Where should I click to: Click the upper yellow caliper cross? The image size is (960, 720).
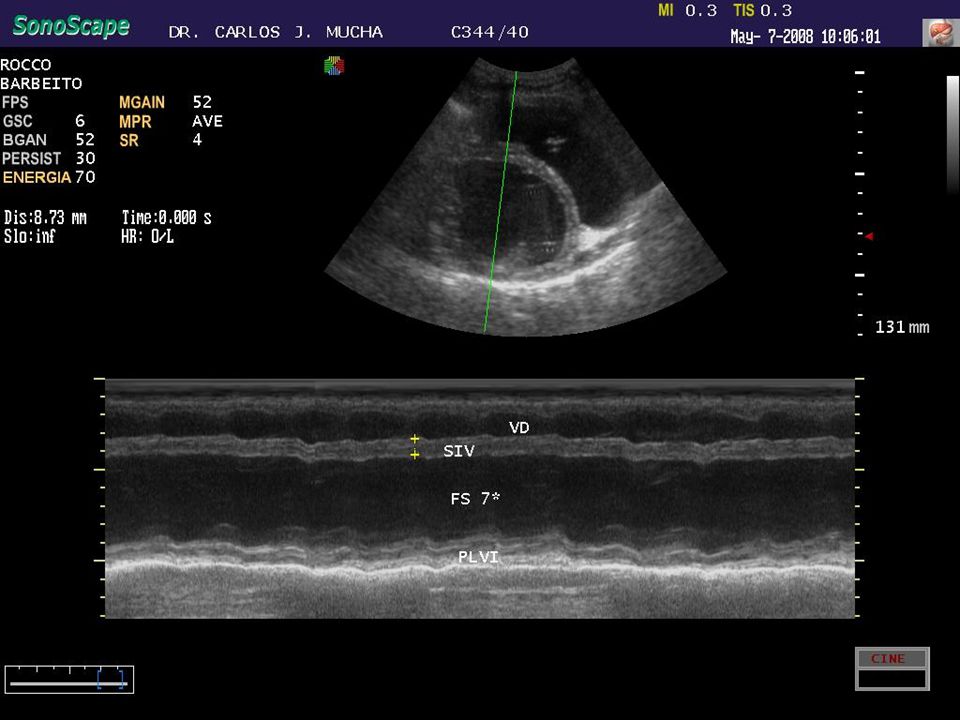click(x=414, y=439)
